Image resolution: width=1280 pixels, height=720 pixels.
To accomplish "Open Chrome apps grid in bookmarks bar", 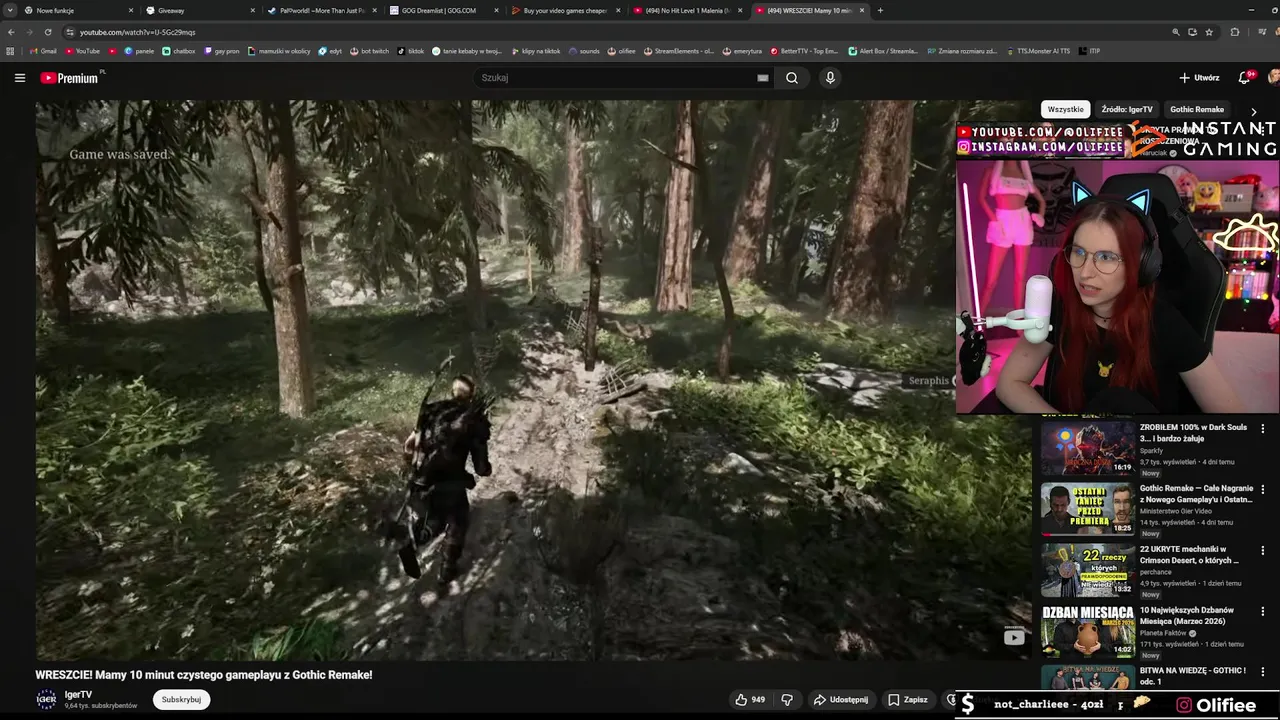I will pyautogui.click(x=11, y=51).
